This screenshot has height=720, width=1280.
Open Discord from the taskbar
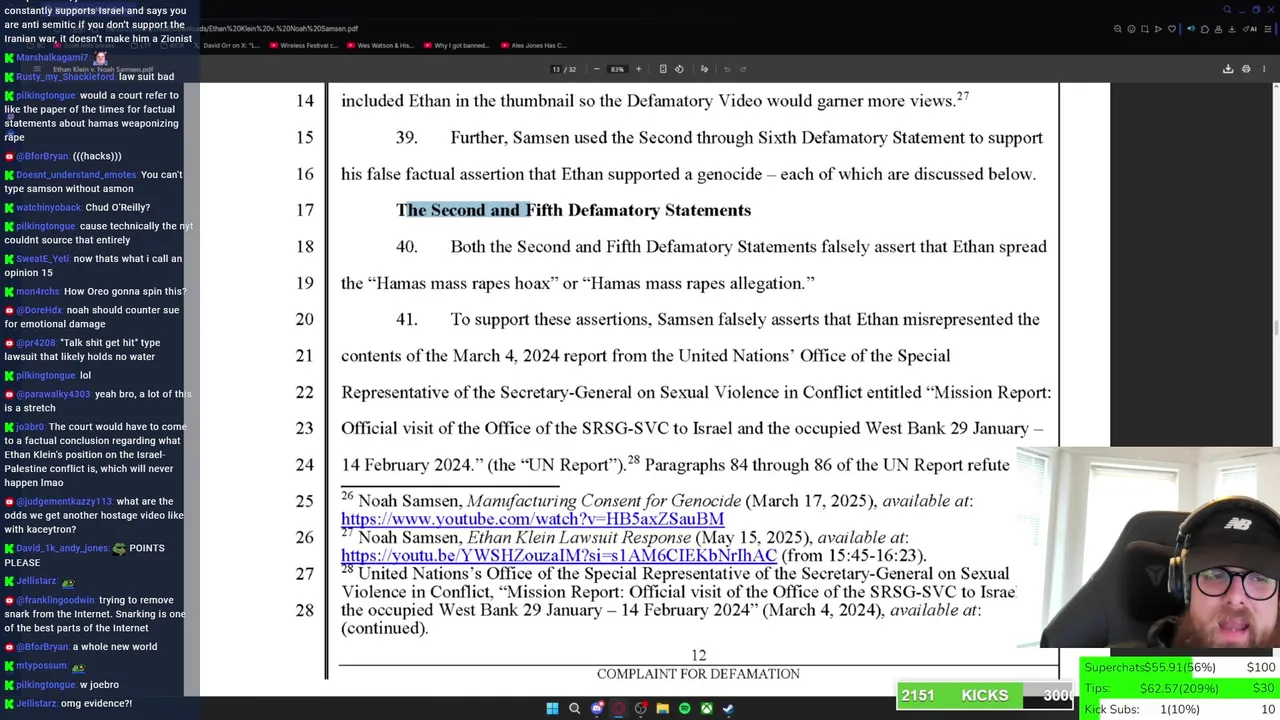[x=597, y=708]
